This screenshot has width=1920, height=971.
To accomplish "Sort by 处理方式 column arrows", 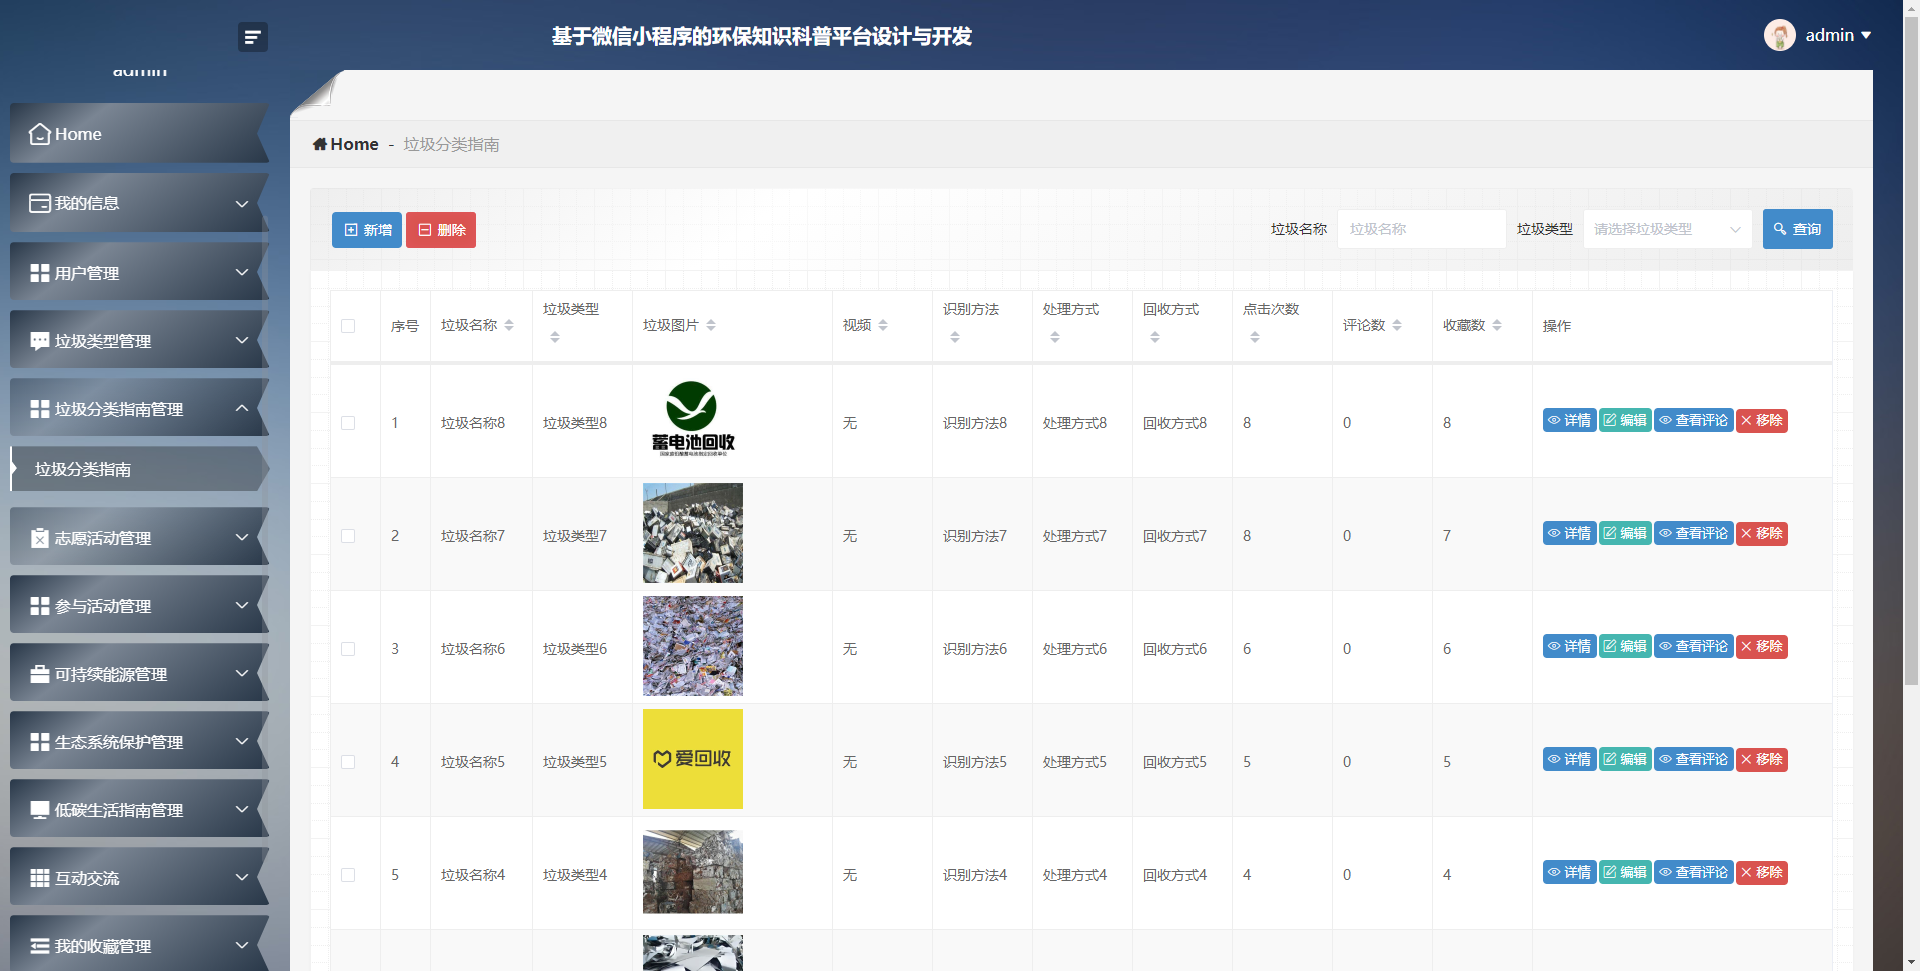I will coord(1055,337).
